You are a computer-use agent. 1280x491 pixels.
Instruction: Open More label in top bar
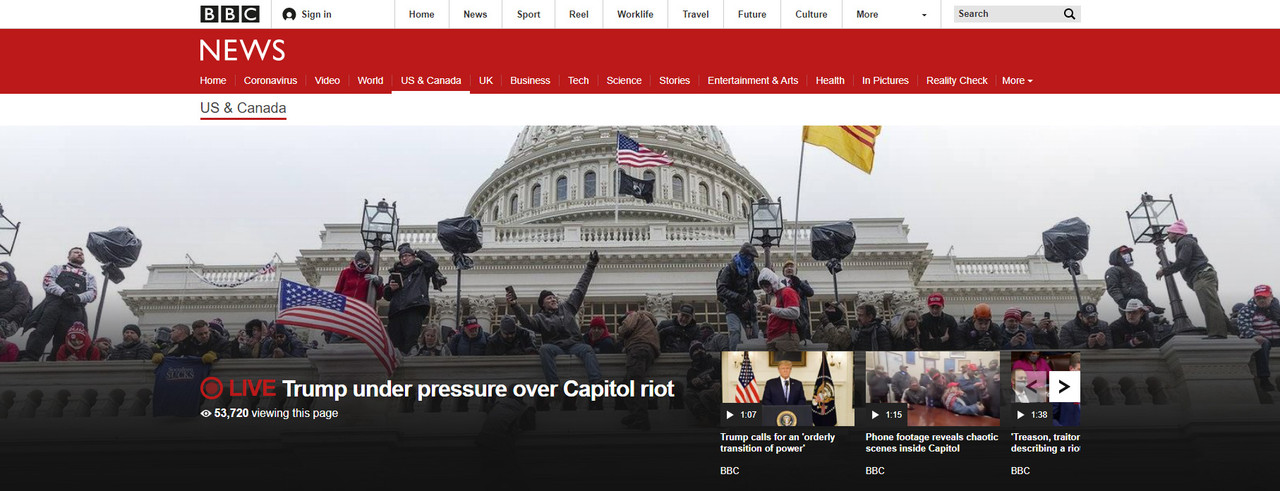(867, 14)
